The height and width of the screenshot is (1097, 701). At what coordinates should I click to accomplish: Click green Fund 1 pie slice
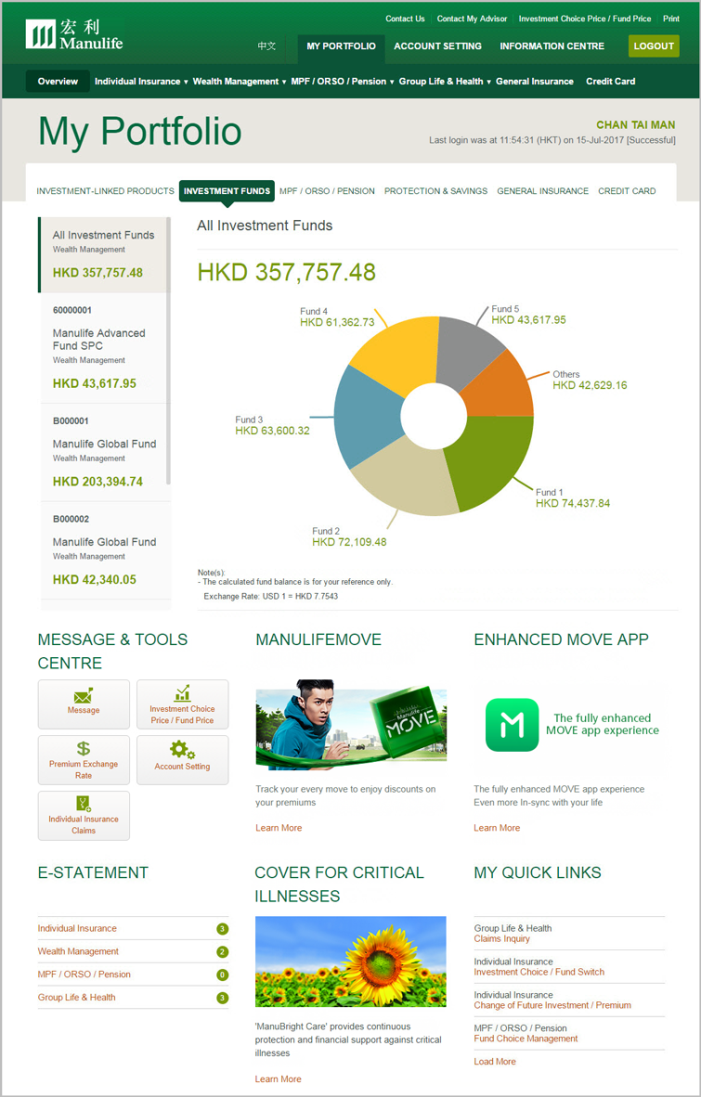(x=490, y=458)
